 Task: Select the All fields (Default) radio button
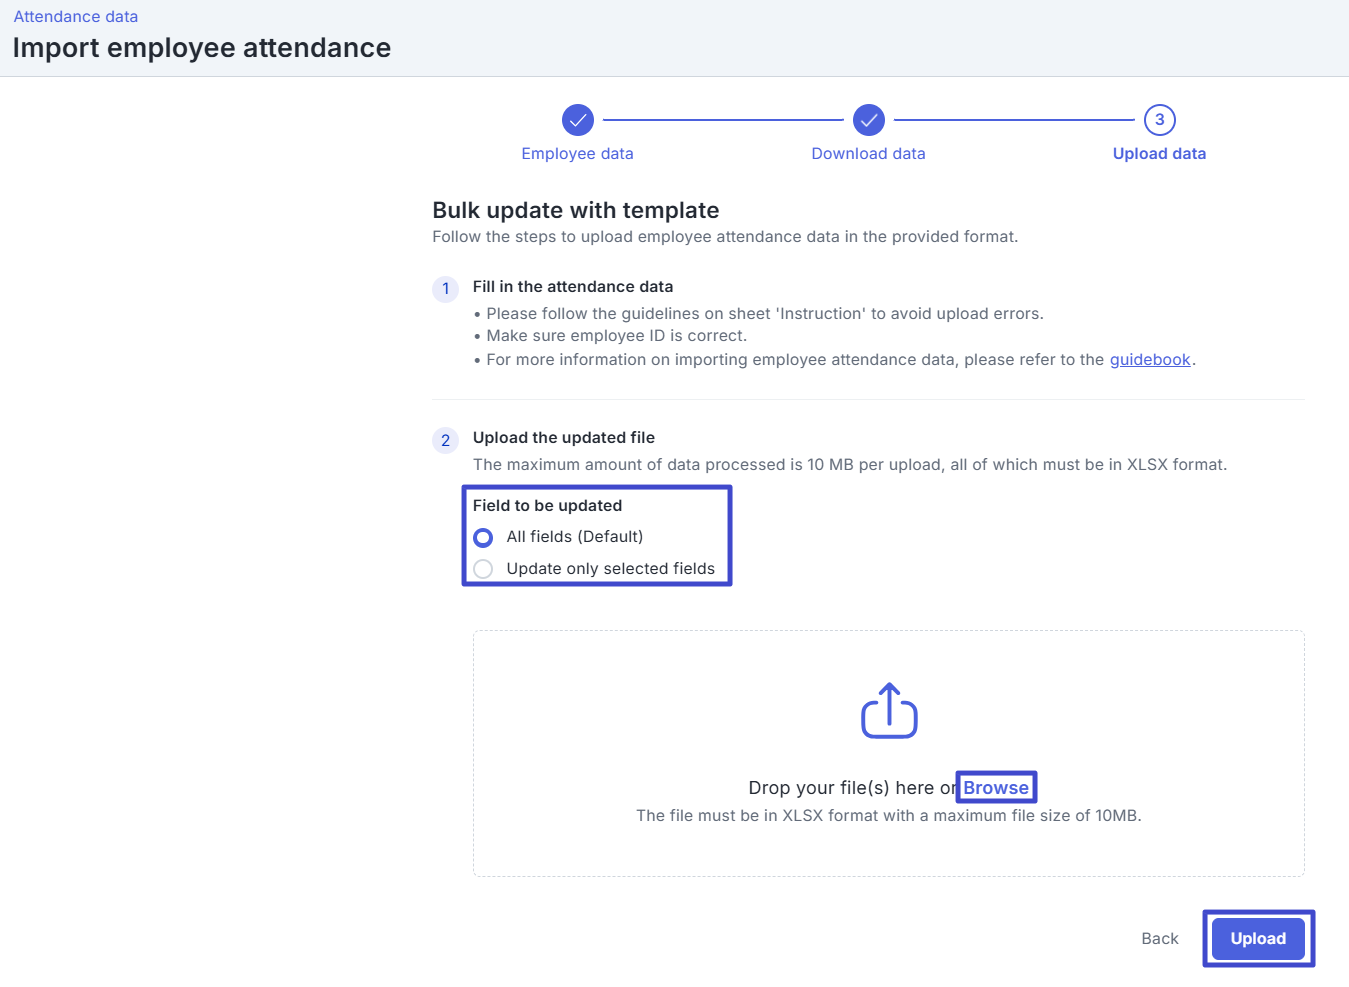(x=484, y=538)
